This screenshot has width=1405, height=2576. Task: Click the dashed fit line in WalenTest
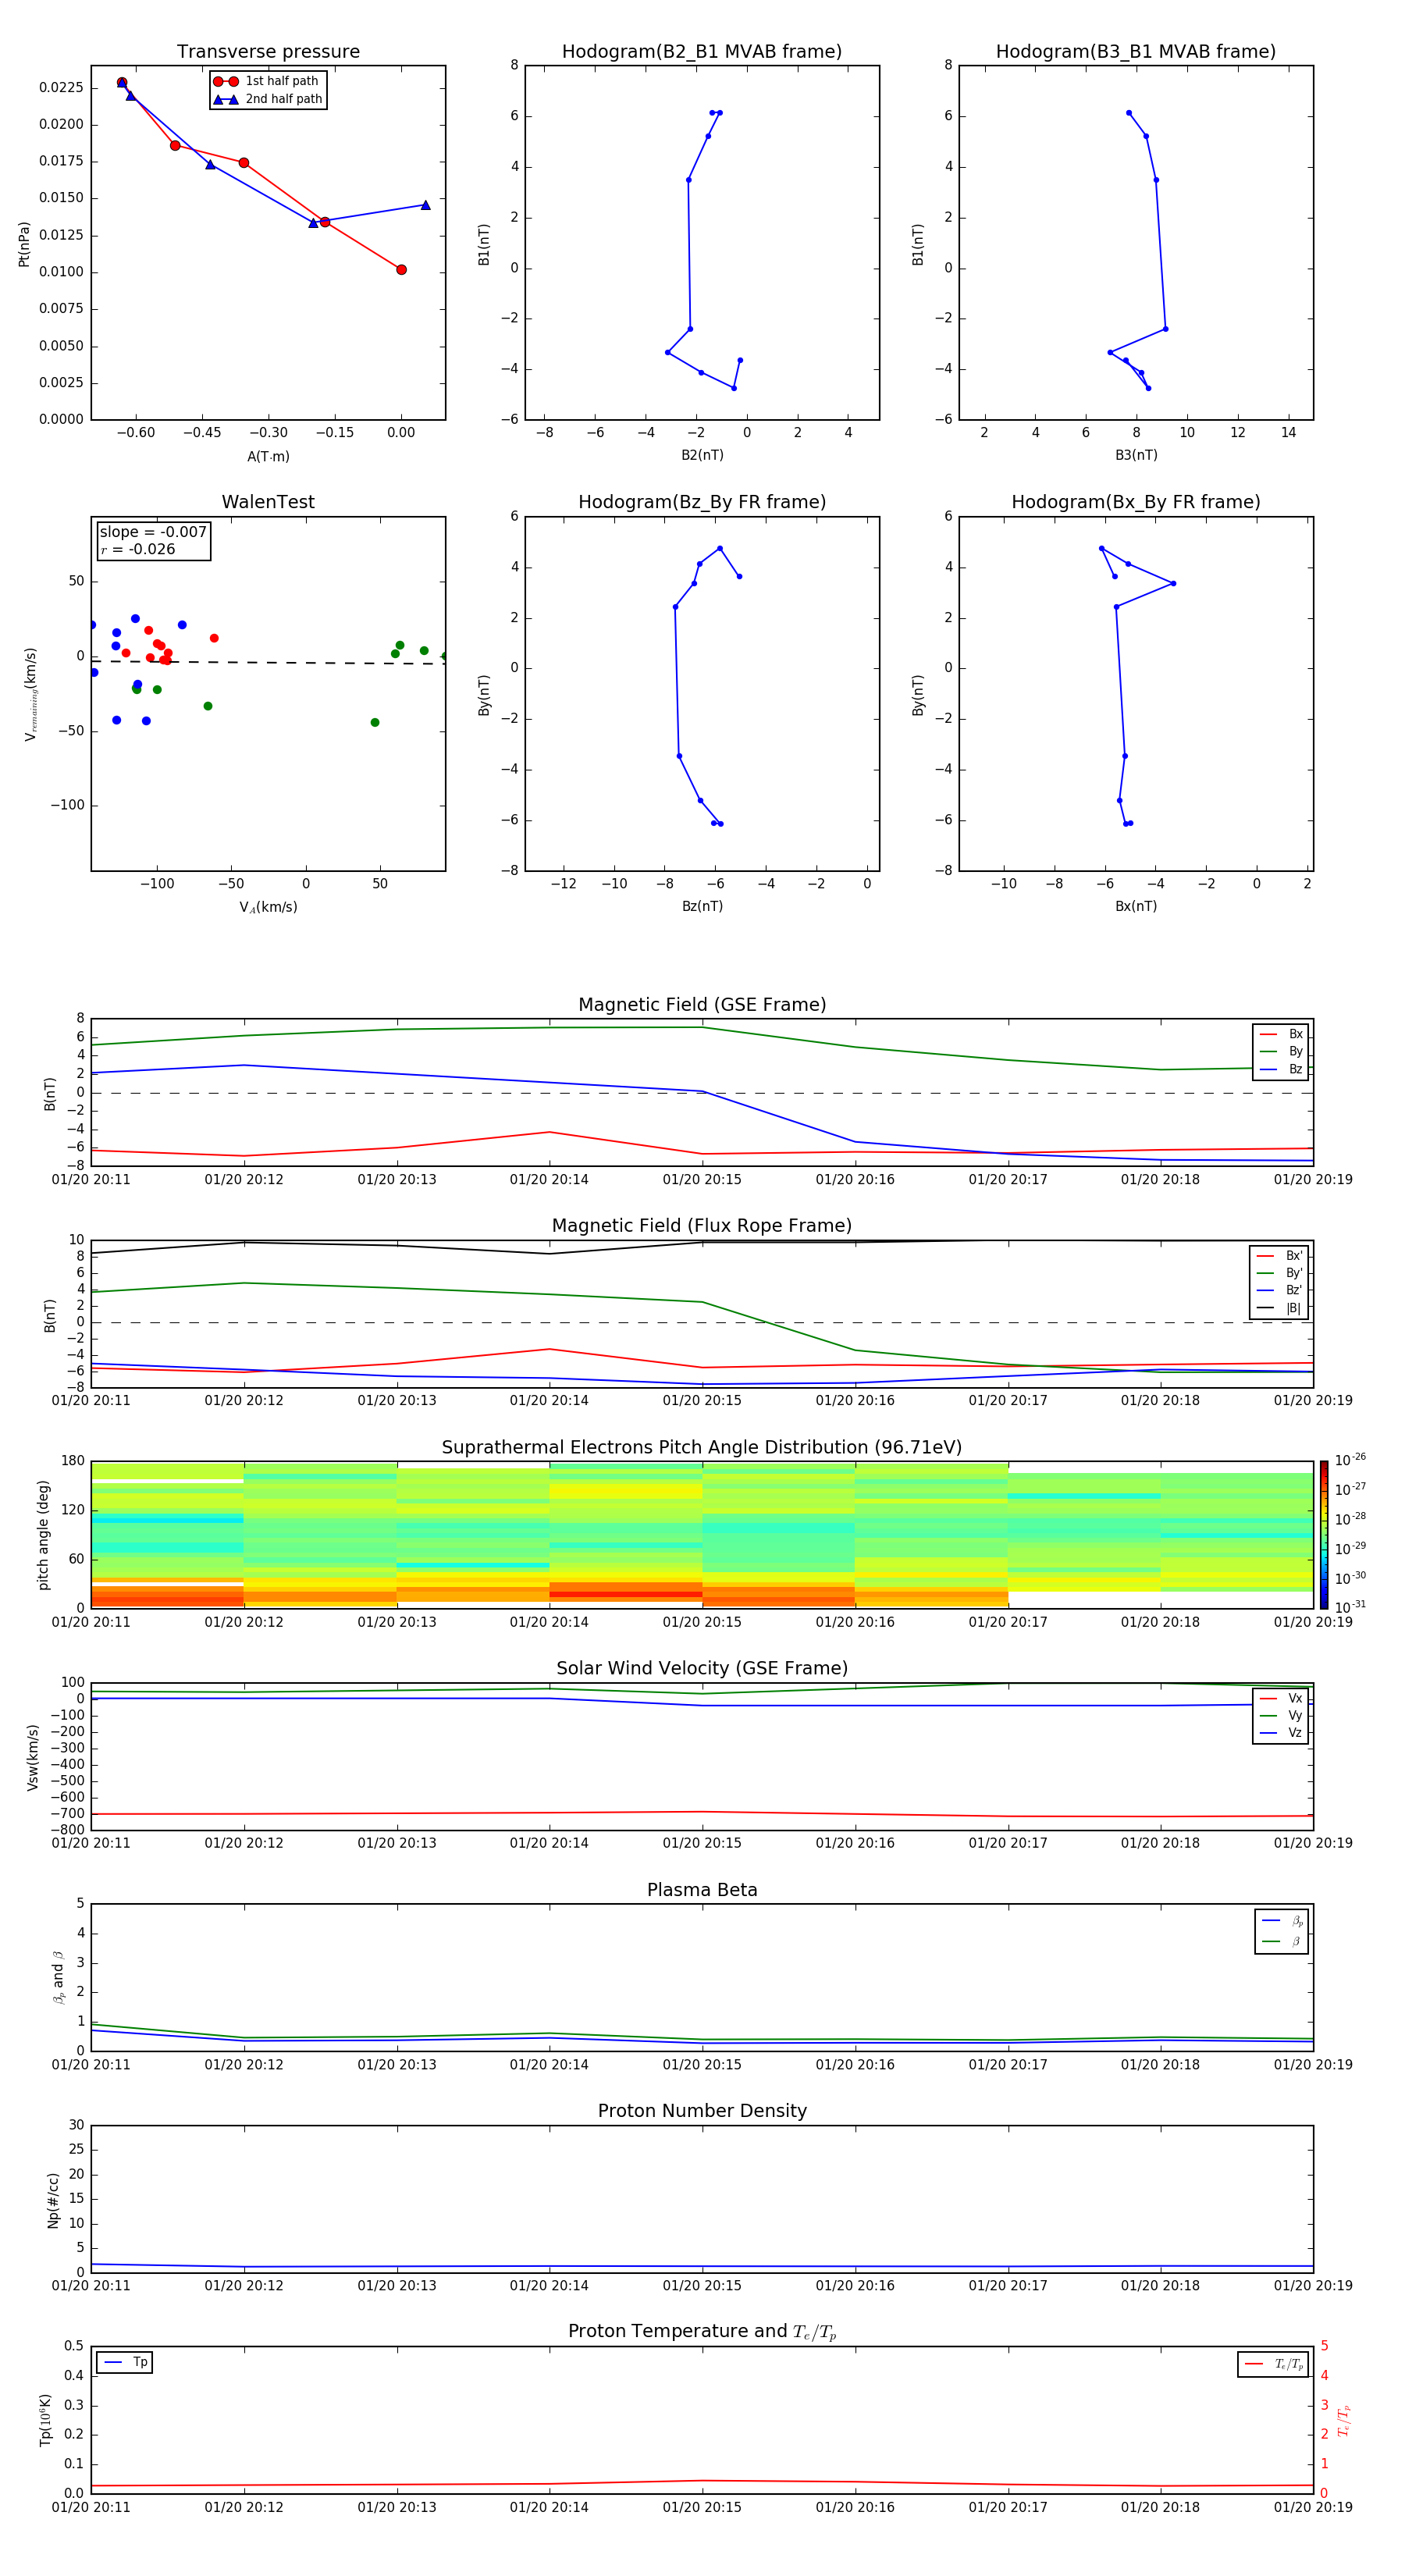[268, 662]
